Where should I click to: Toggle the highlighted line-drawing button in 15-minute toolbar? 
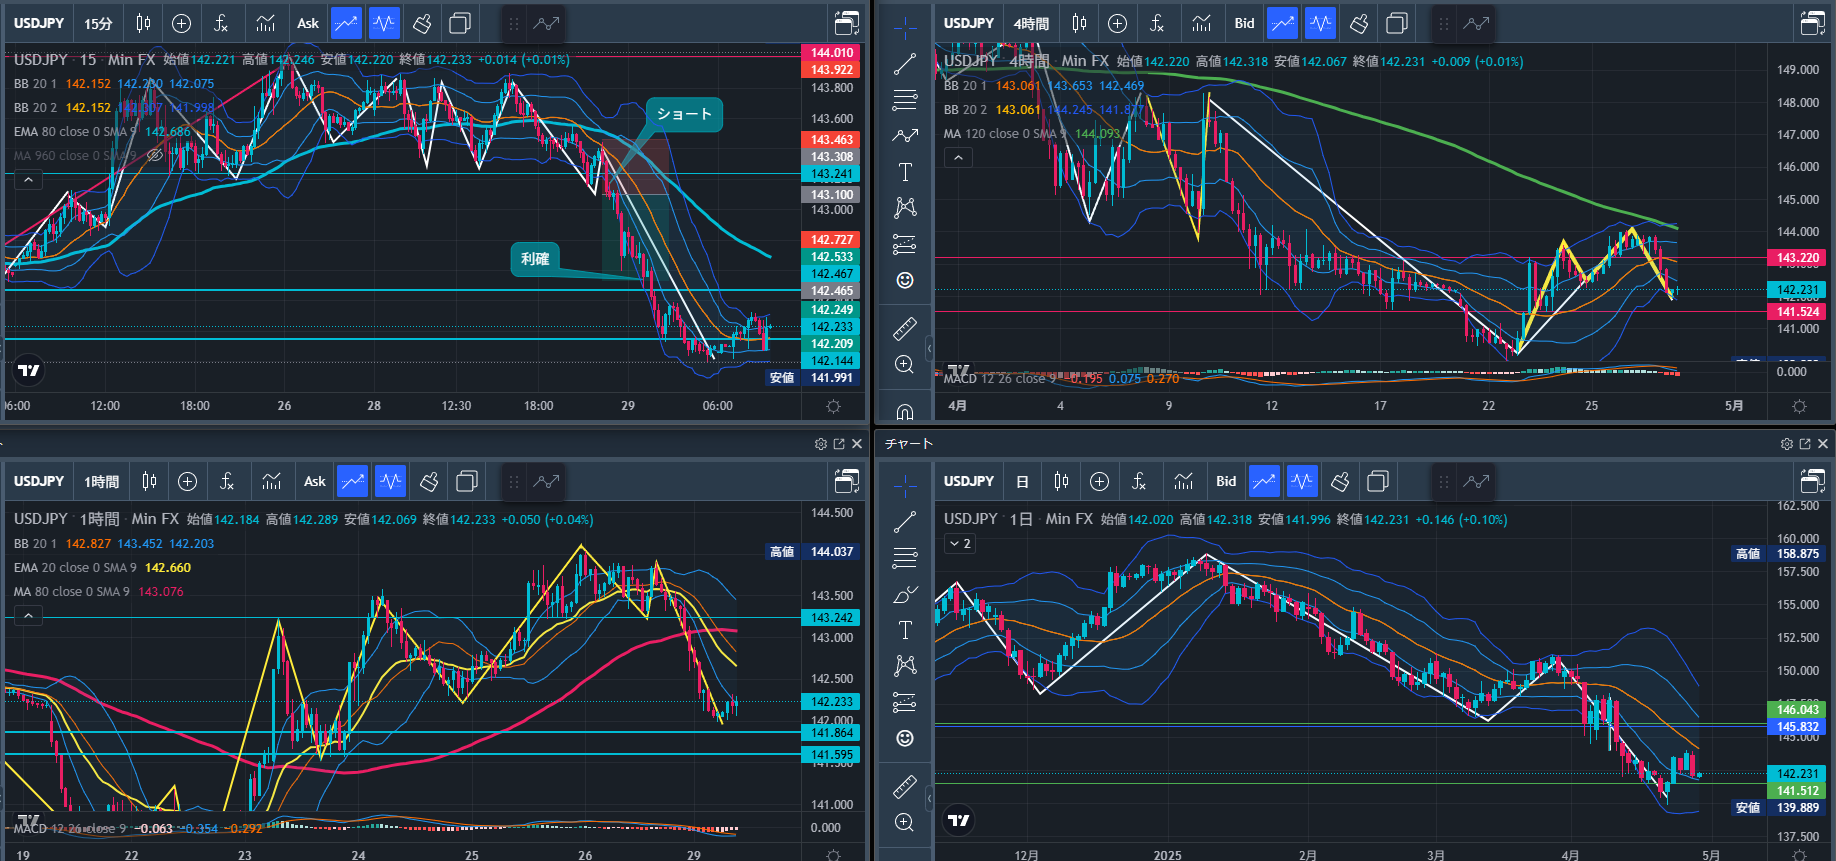(346, 23)
